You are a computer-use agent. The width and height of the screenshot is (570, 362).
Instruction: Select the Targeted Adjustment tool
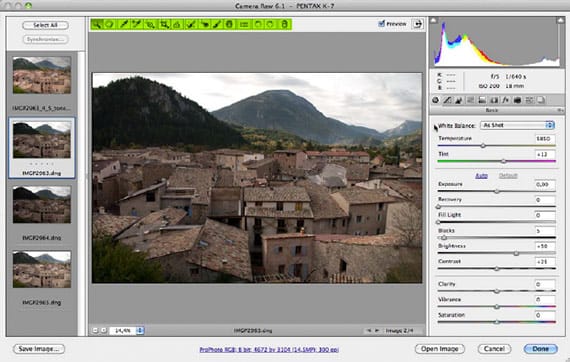[x=150, y=24]
